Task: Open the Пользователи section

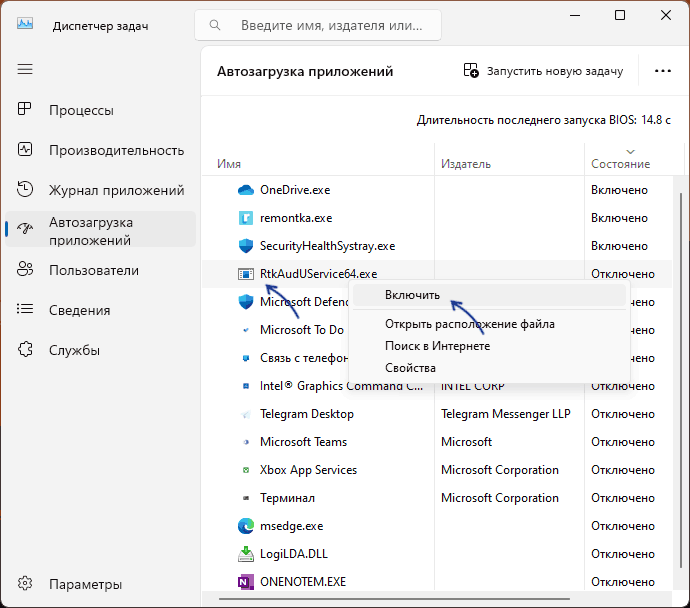Action: coord(100,270)
